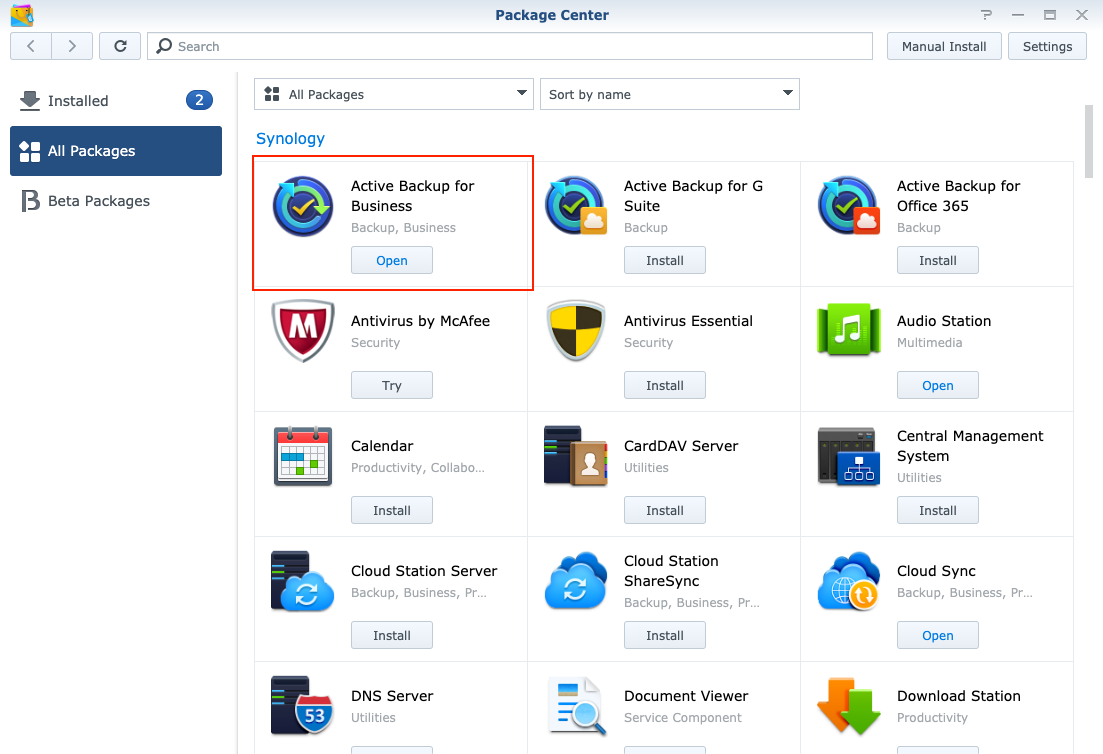Install Cloud Station Server
Screen dimensions: 1103x754
[x=392, y=635]
